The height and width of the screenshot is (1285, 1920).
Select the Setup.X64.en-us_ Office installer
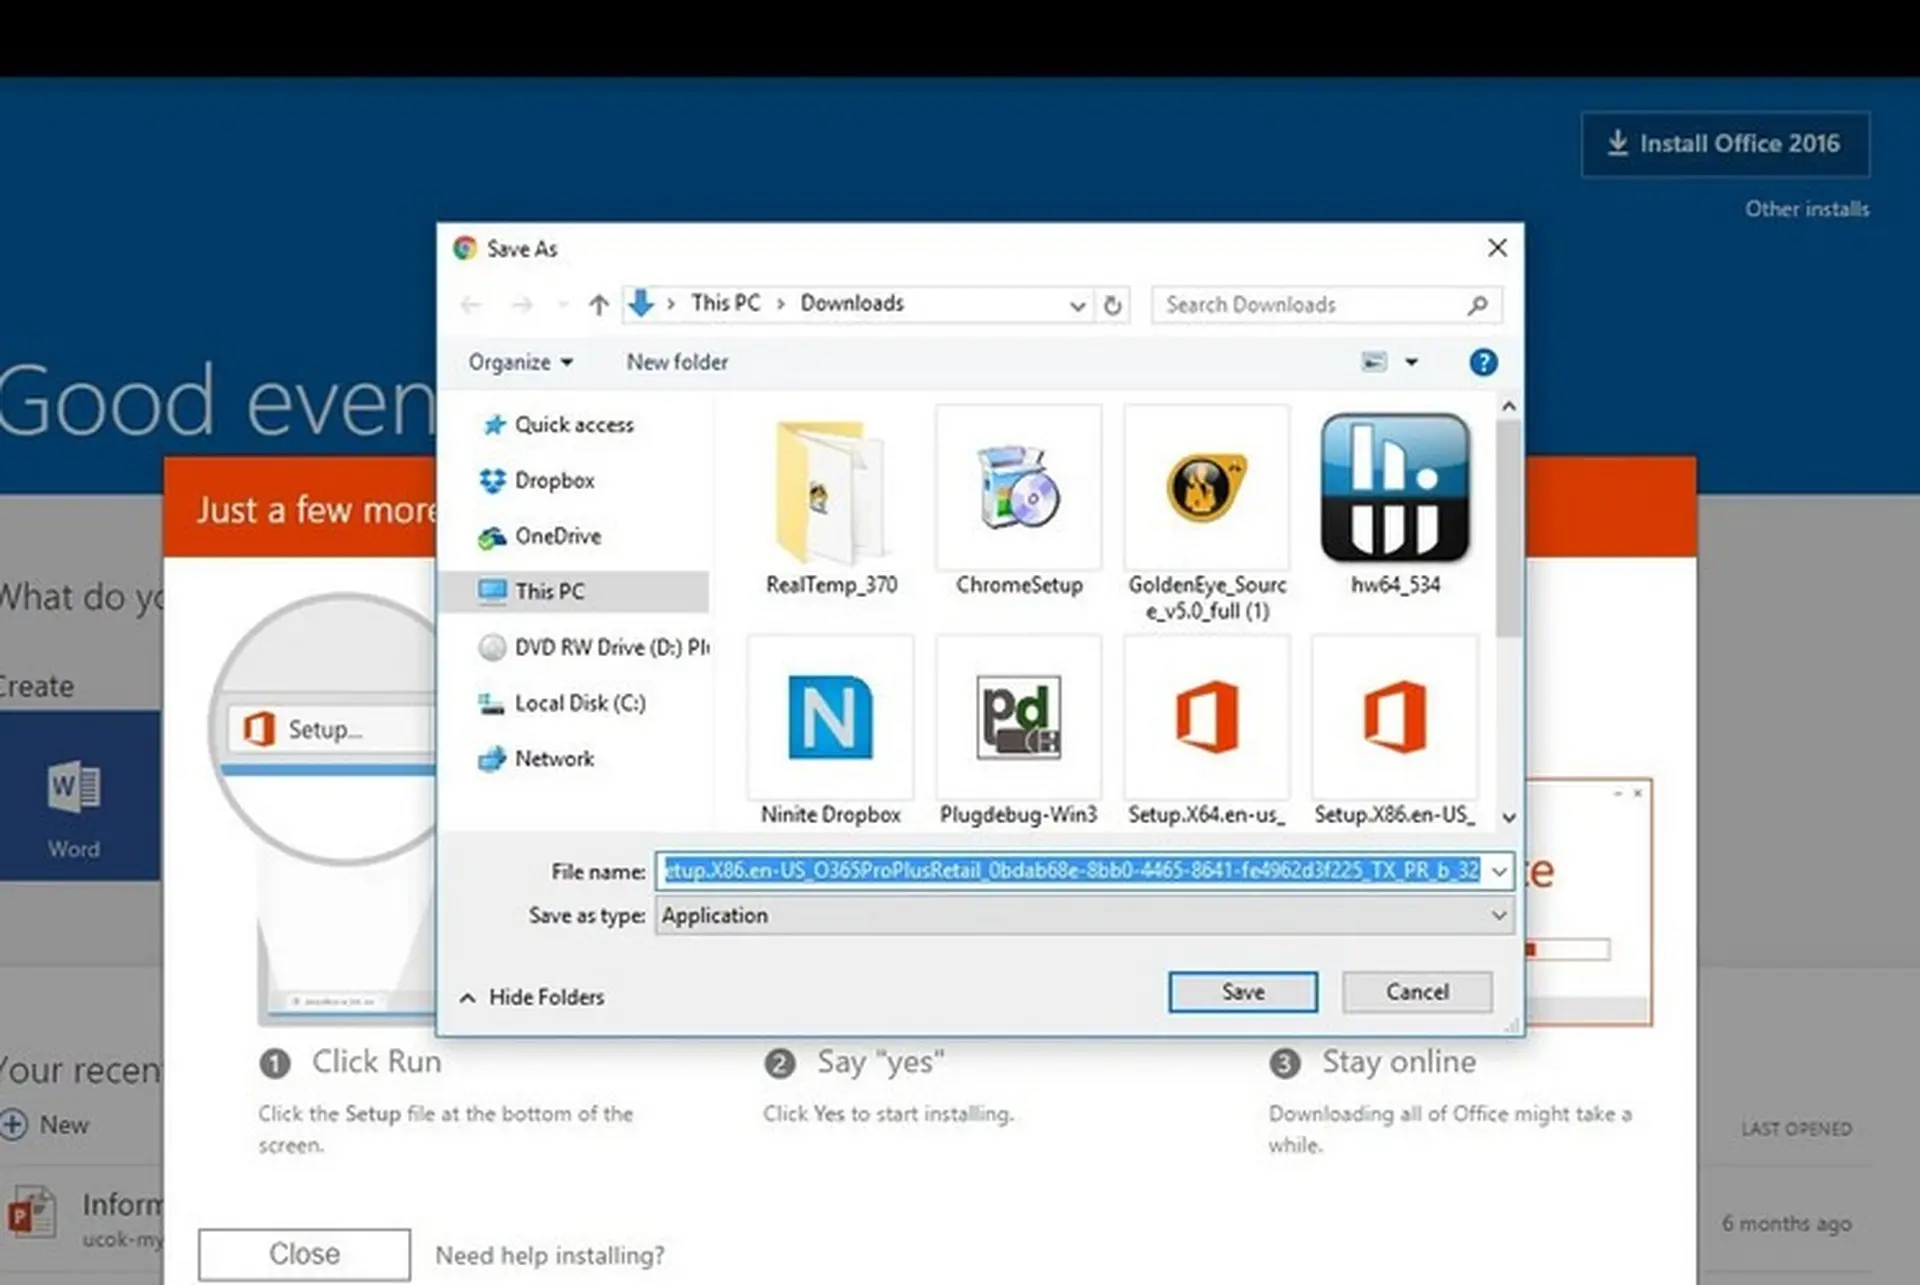pyautogui.click(x=1205, y=718)
